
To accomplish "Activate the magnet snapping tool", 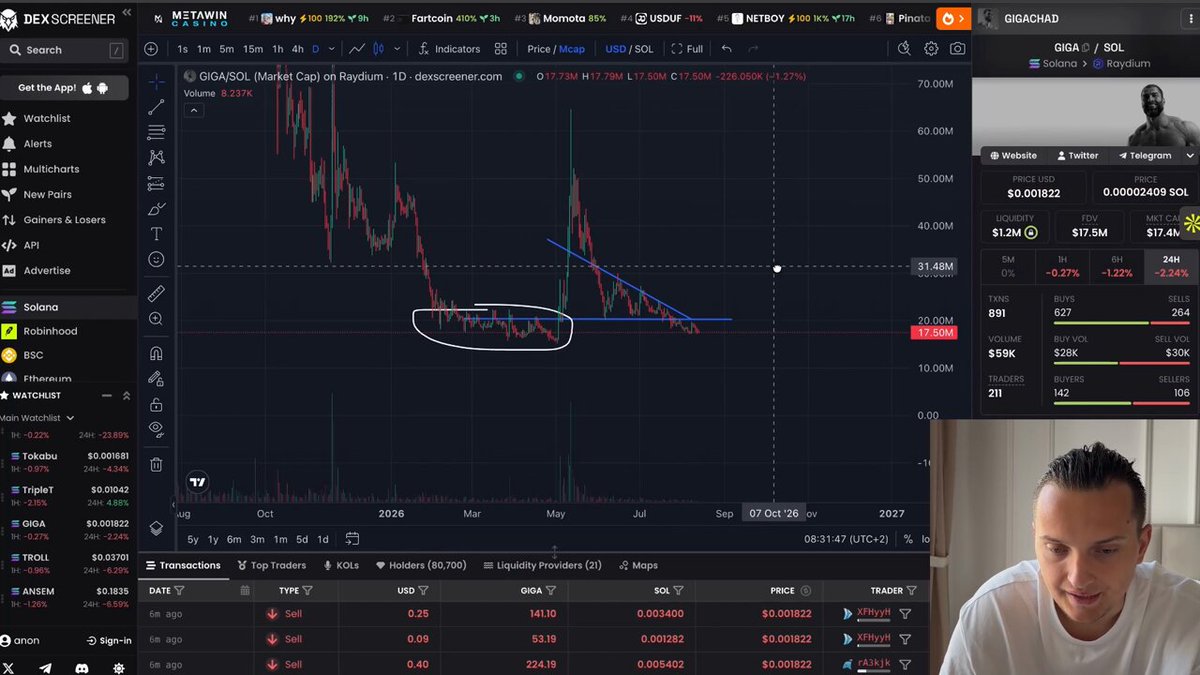I will coord(156,353).
